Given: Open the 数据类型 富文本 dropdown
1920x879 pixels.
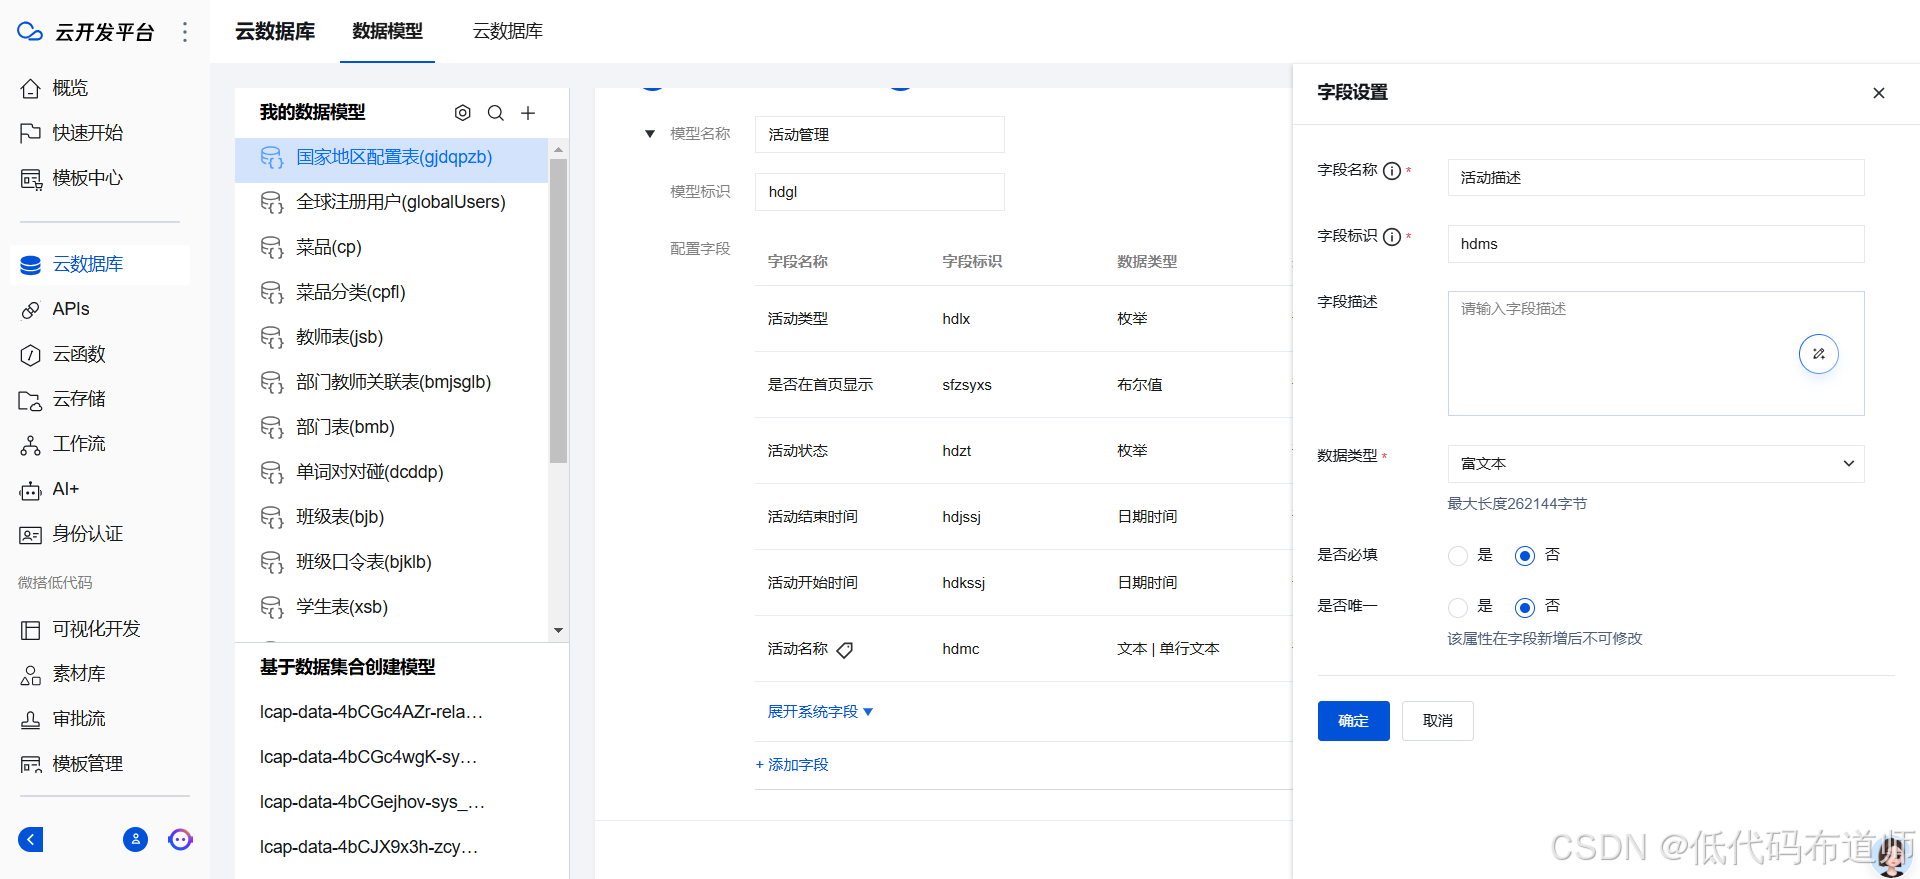Looking at the screenshot, I should click(x=1655, y=464).
